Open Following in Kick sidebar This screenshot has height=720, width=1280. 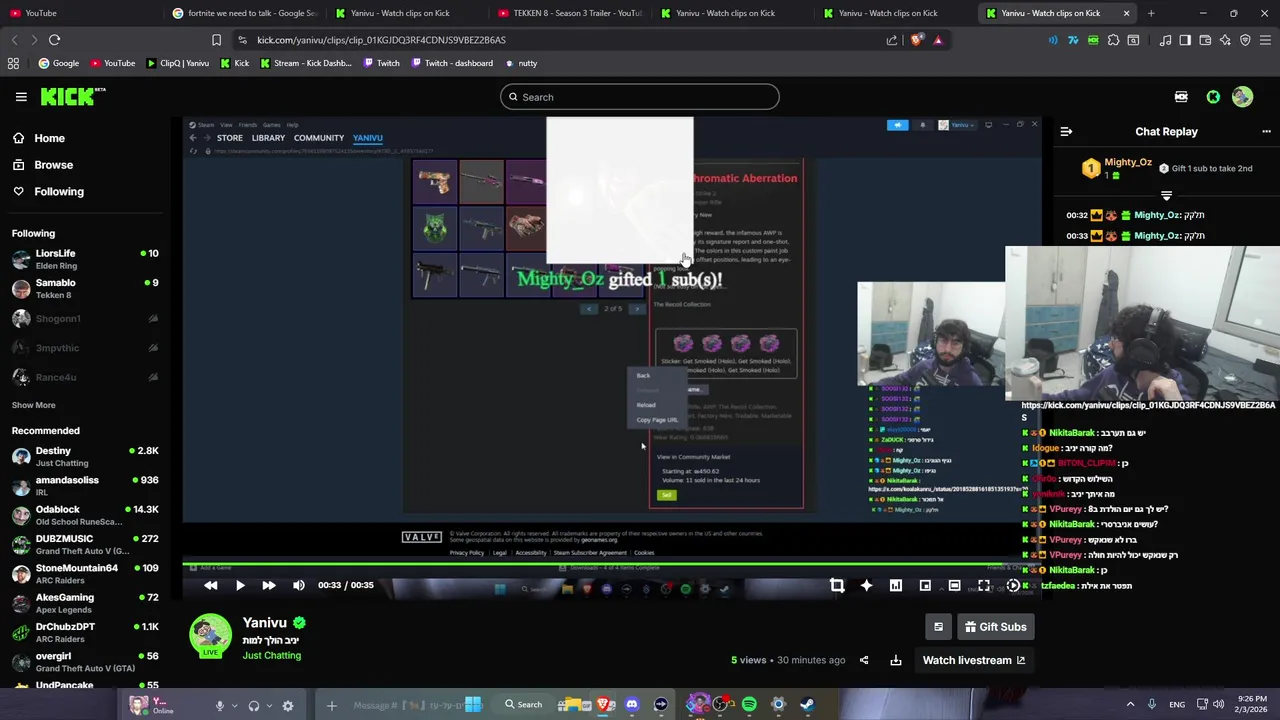(48, 191)
